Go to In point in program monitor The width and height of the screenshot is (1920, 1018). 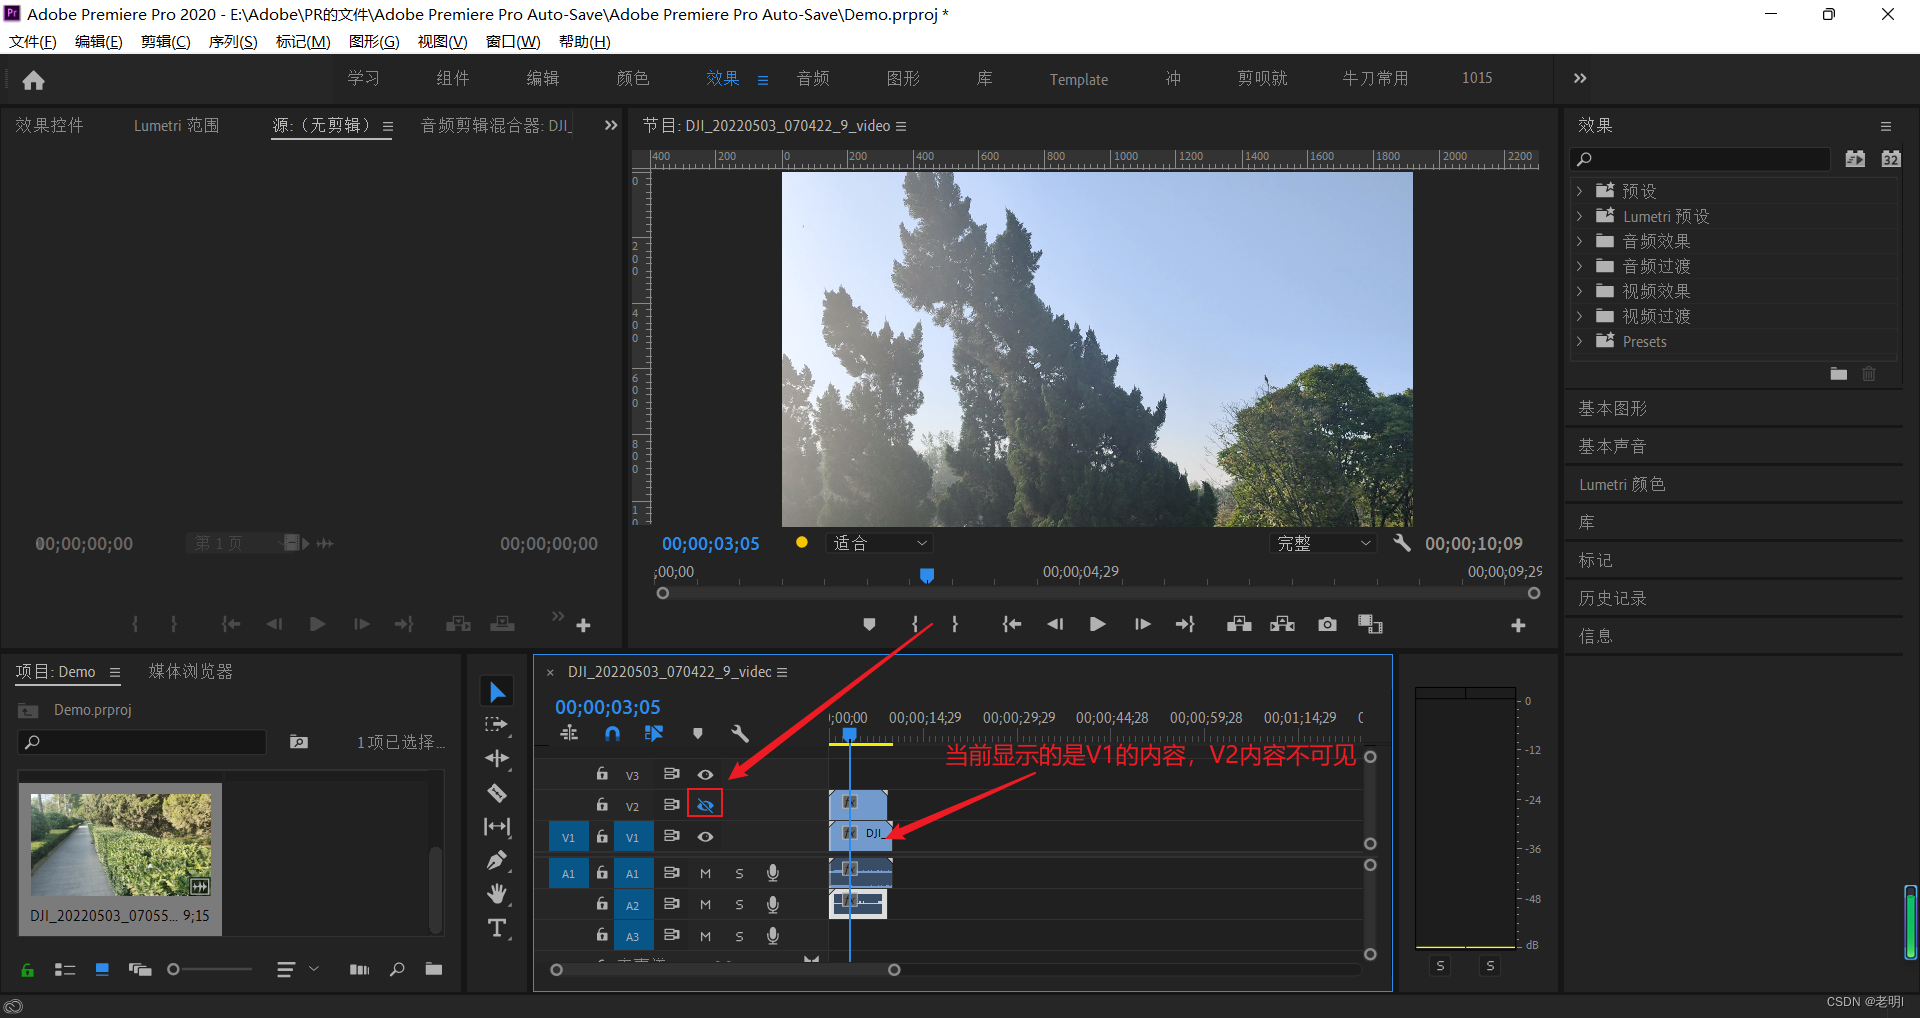[x=1012, y=625]
